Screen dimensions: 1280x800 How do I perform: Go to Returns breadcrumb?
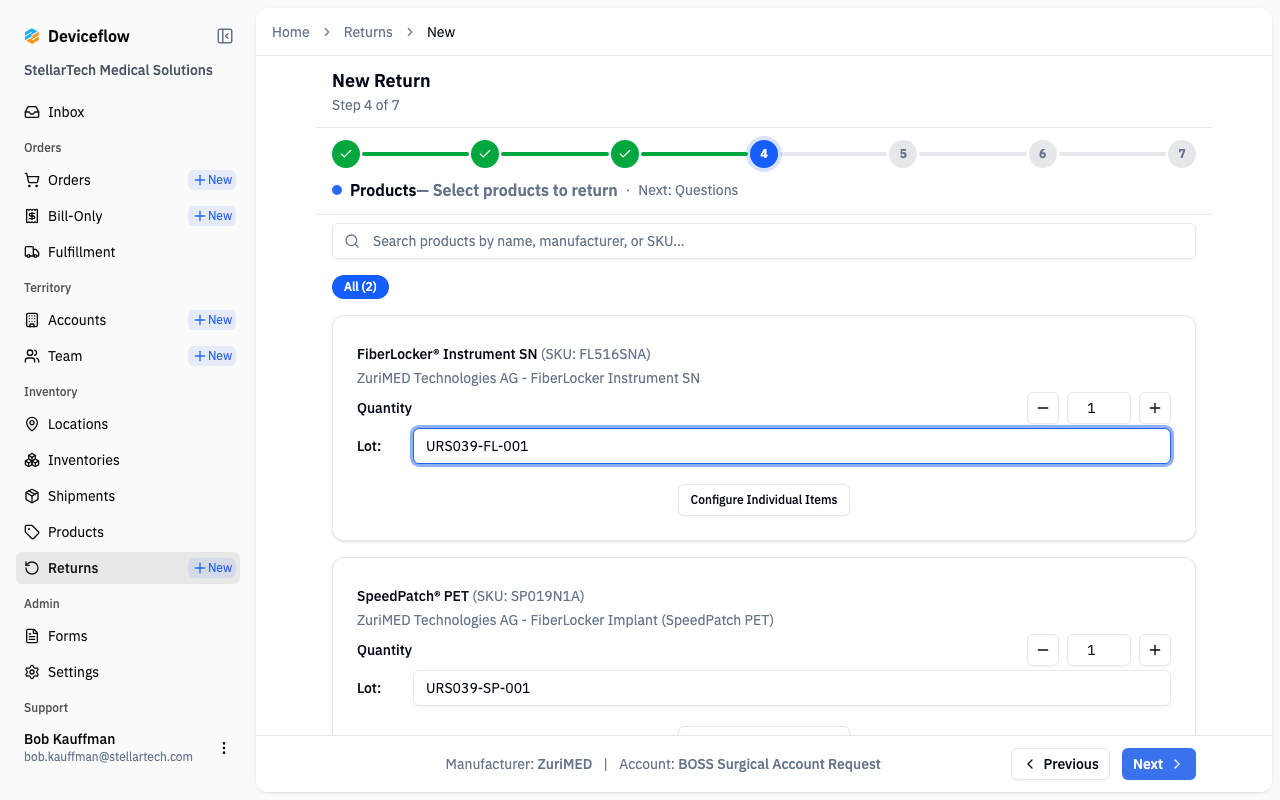[x=368, y=32]
